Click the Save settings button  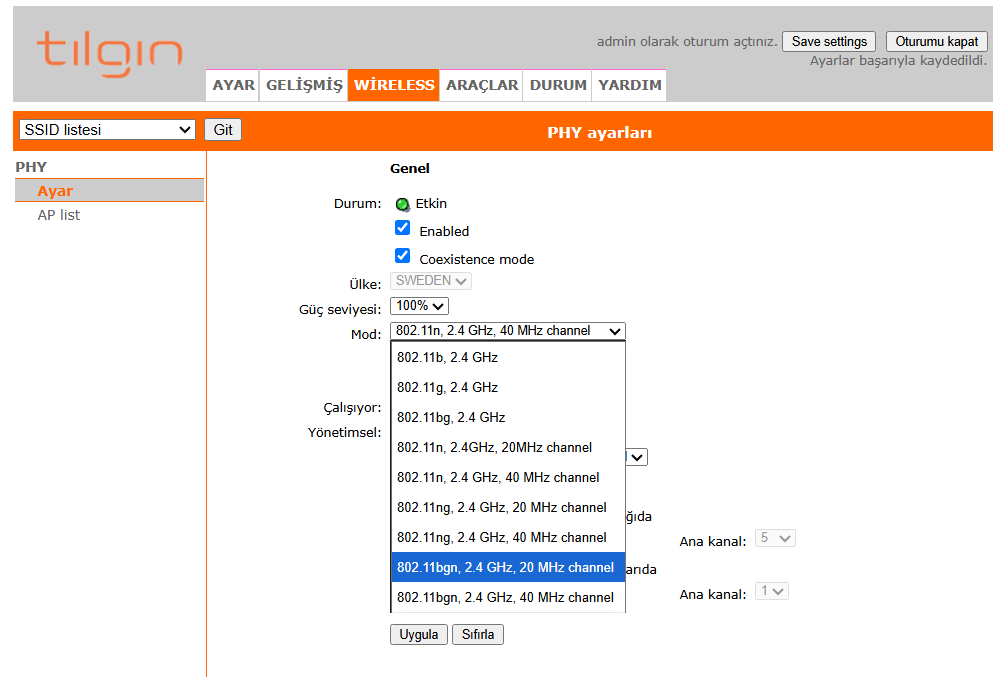click(x=829, y=42)
